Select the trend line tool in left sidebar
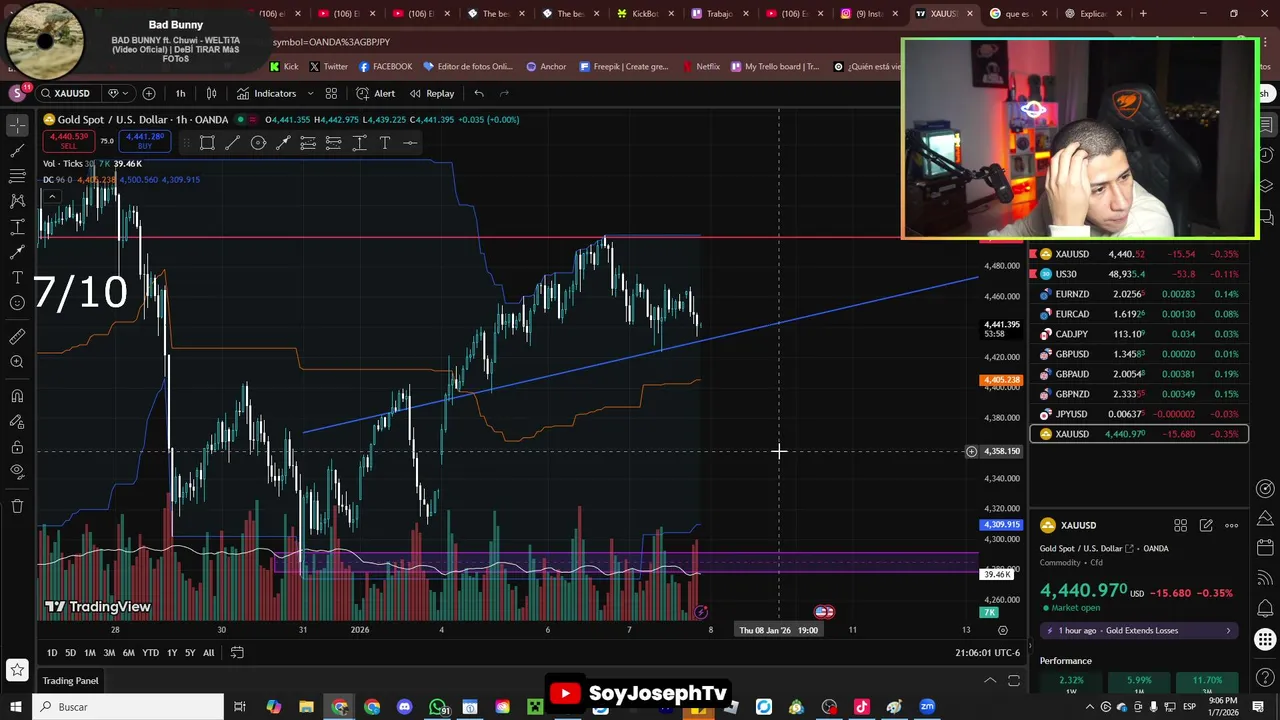The width and height of the screenshot is (1280, 720). (x=17, y=151)
